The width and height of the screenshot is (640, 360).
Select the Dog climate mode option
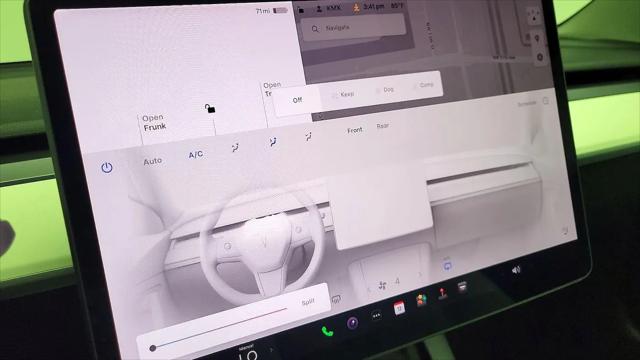[x=384, y=89]
